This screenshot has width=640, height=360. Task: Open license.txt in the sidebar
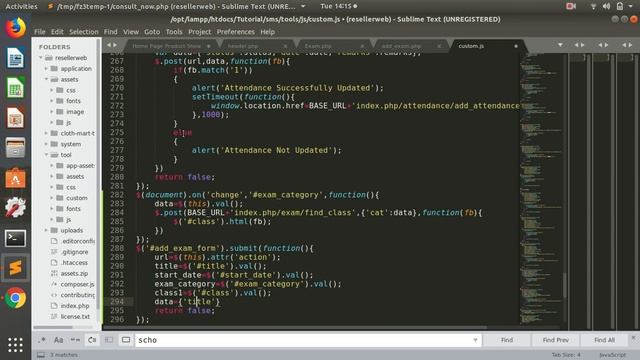tap(75, 316)
